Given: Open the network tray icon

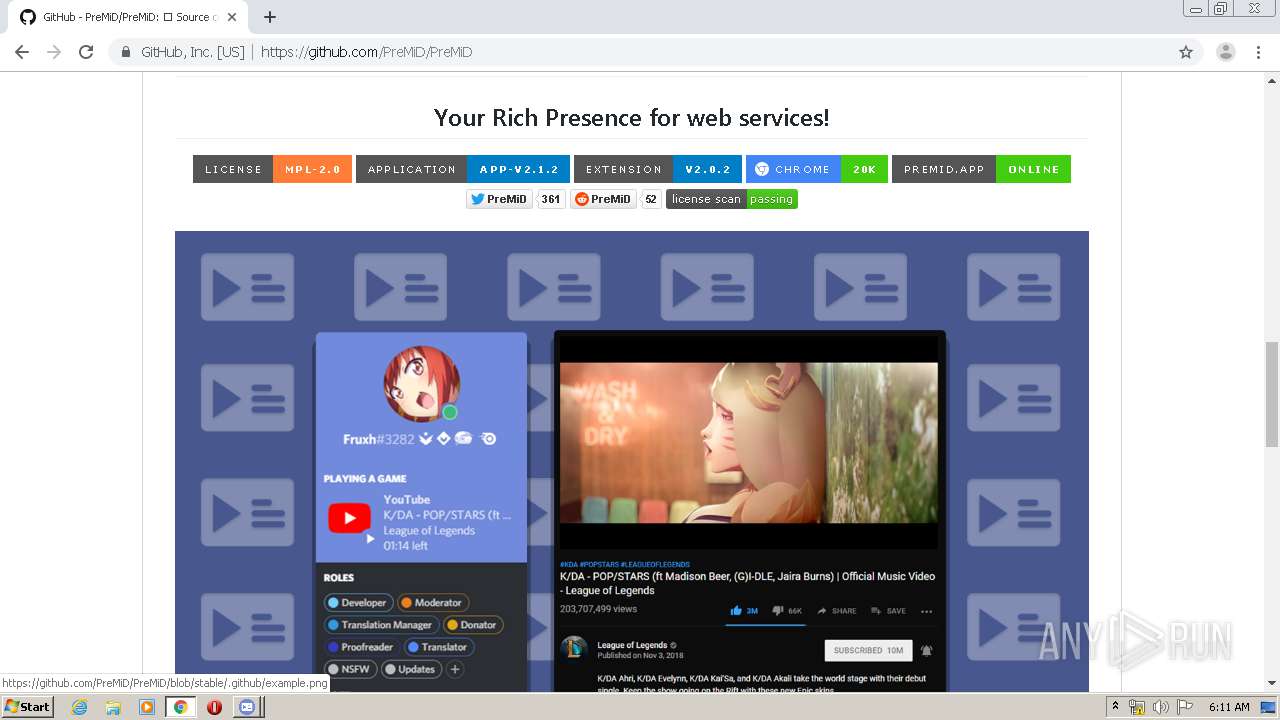Looking at the screenshot, I should point(1137,707).
